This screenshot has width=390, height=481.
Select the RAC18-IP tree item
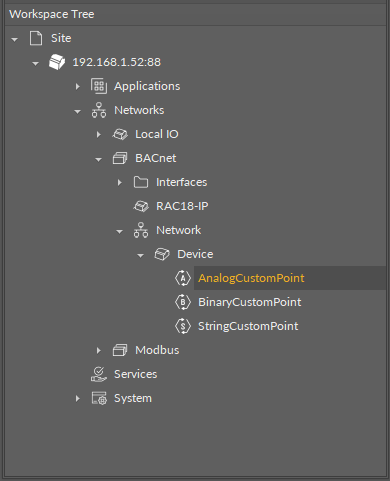click(182, 206)
